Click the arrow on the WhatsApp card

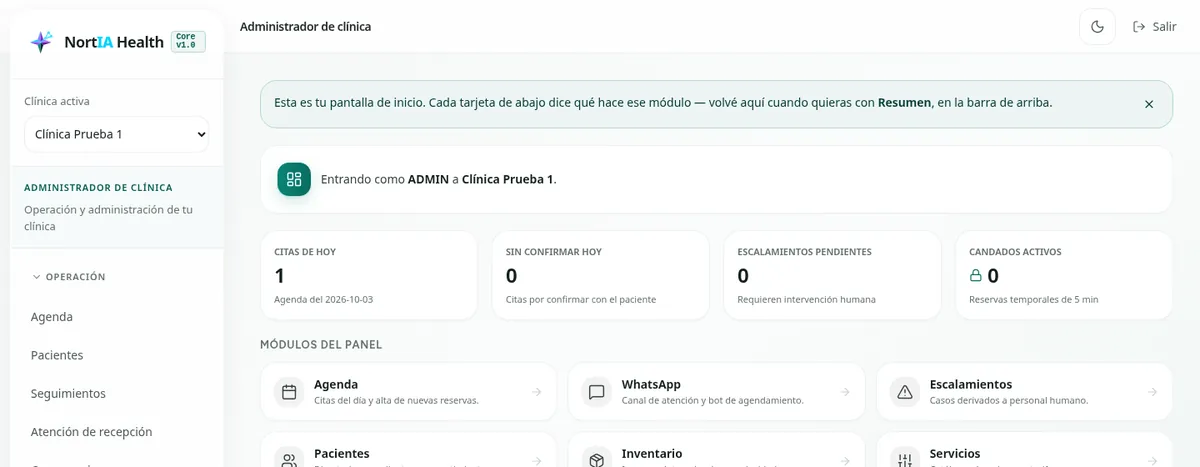(845, 392)
